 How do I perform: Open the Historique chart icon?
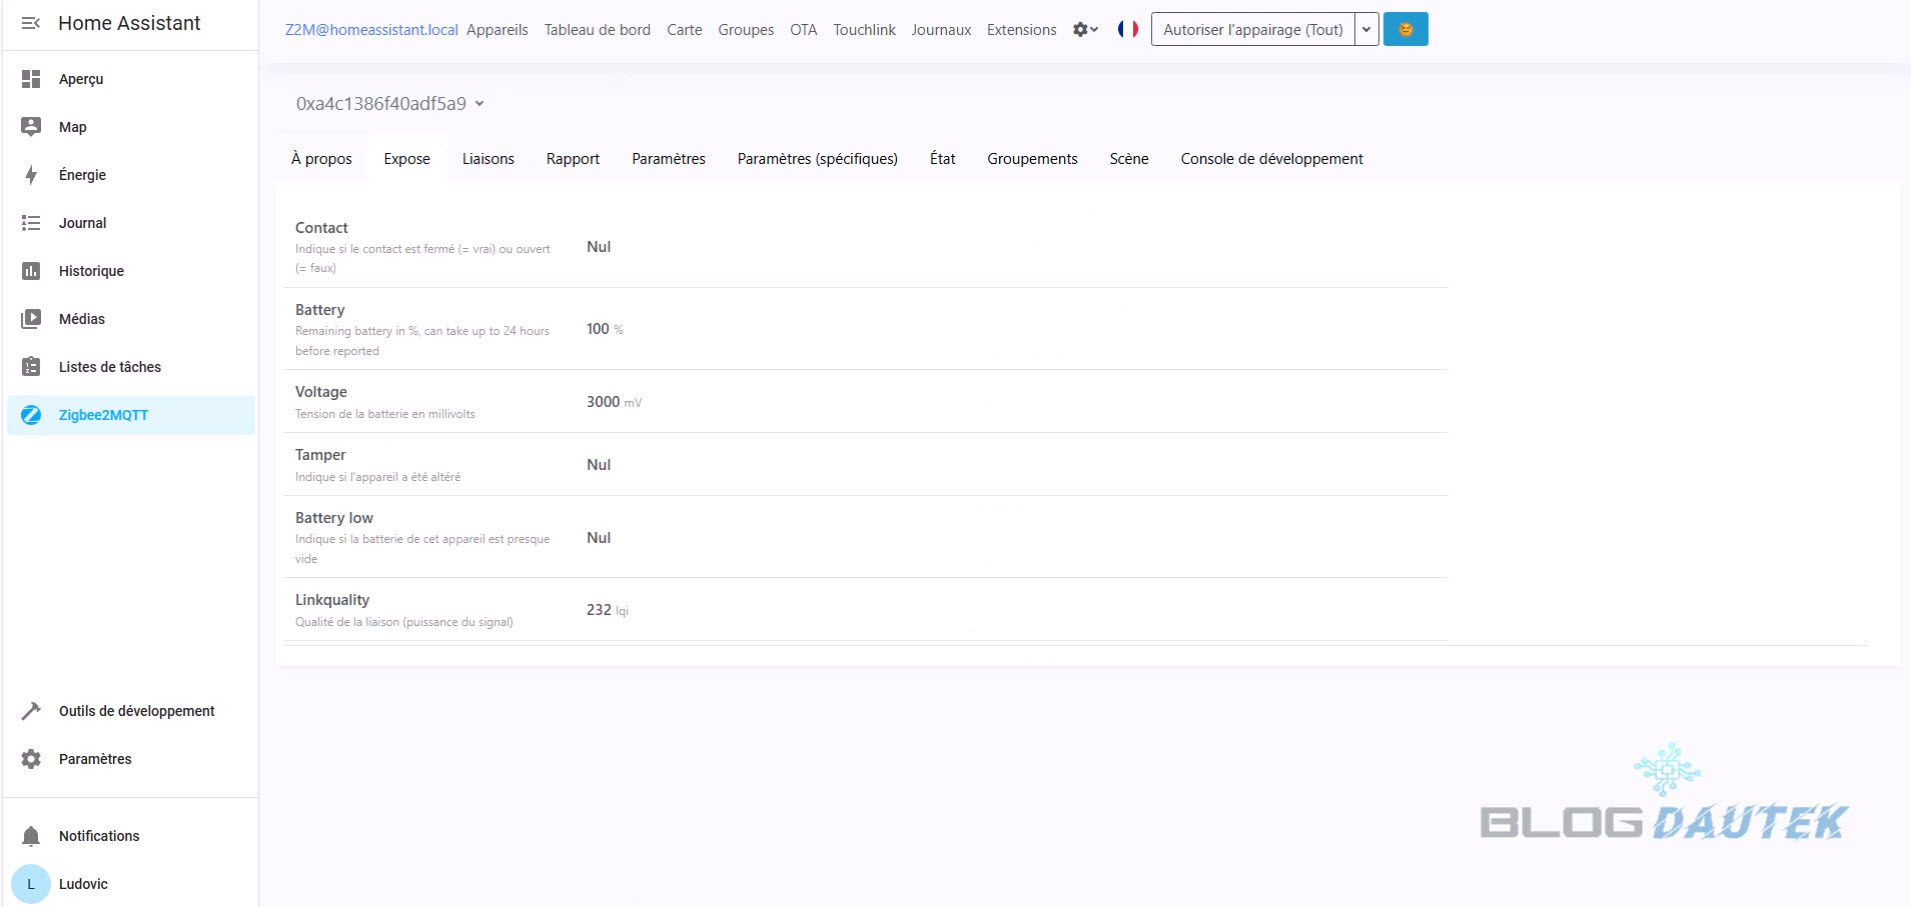click(x=31, y=271)
